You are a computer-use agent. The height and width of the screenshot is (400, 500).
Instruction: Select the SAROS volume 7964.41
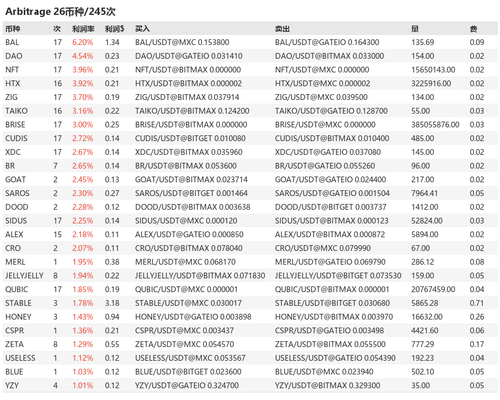425,193
